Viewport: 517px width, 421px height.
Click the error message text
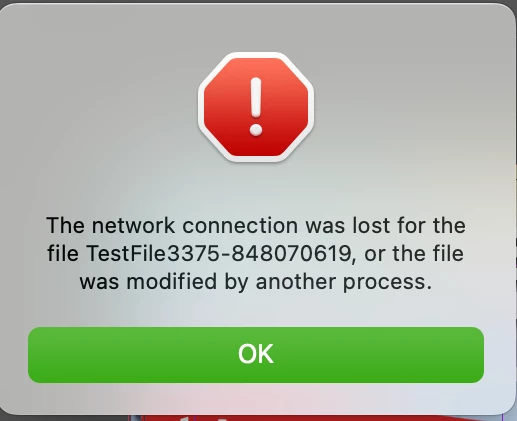[x=256, y=253]
